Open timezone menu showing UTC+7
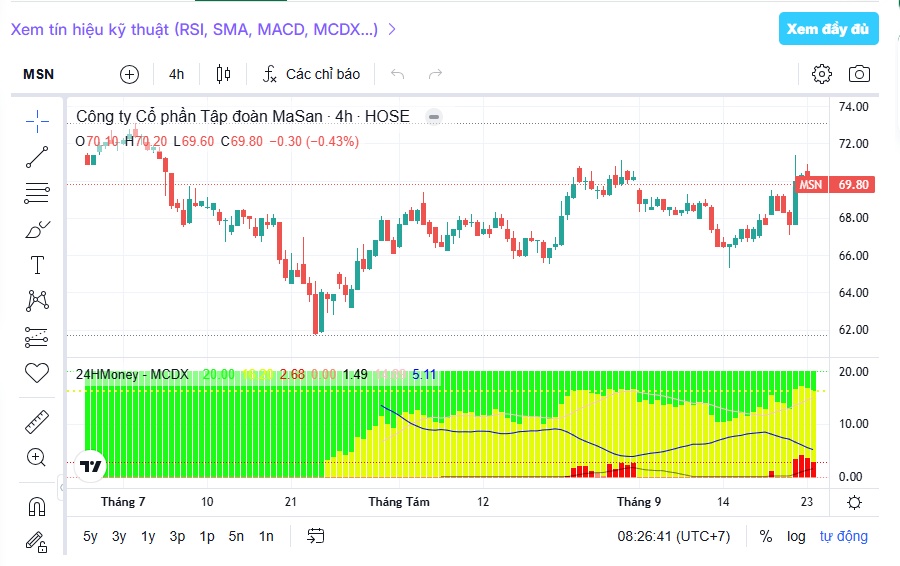The width and height of the screenshot is (900, 566). (674, 536)
